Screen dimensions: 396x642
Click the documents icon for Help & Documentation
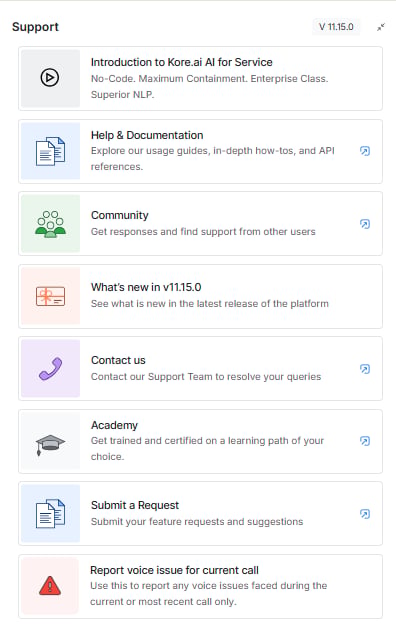pos(50,151)
